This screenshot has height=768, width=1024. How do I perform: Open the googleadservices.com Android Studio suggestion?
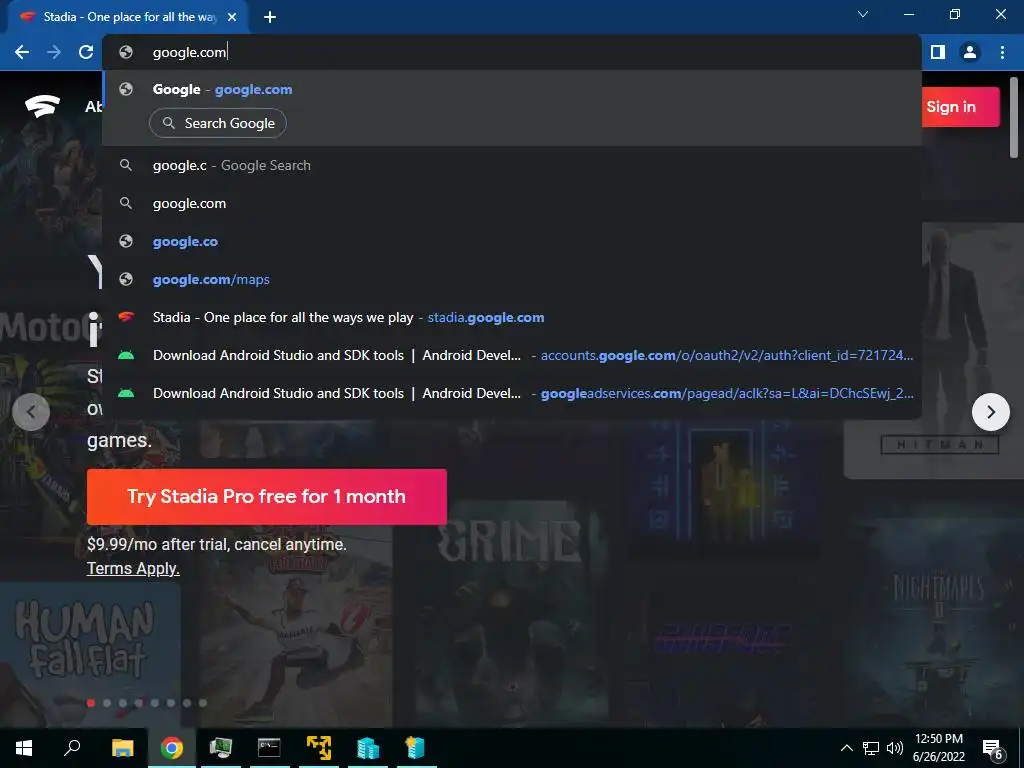click(x=512, y=392)
